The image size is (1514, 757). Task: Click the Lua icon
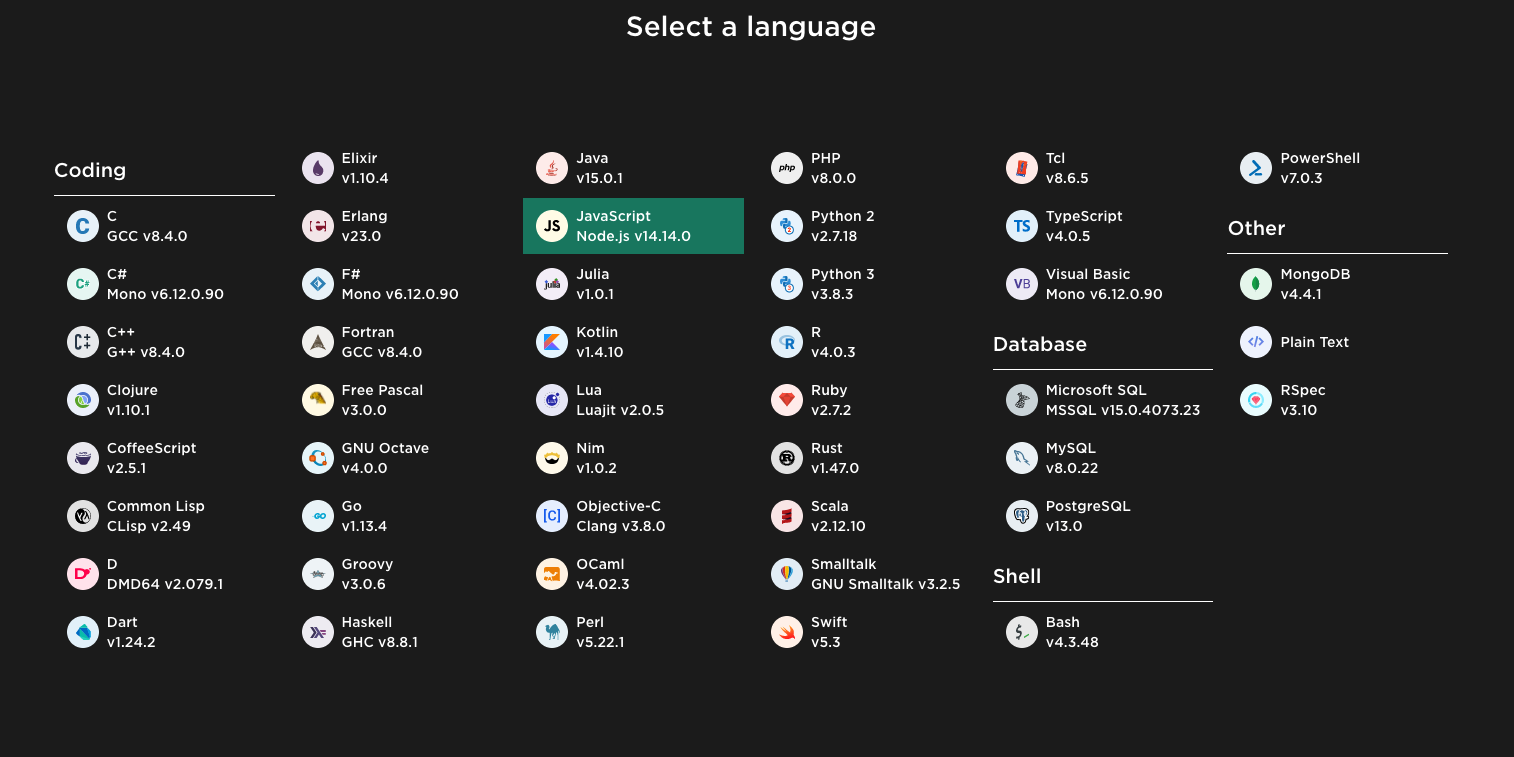(x=552, y=400)
